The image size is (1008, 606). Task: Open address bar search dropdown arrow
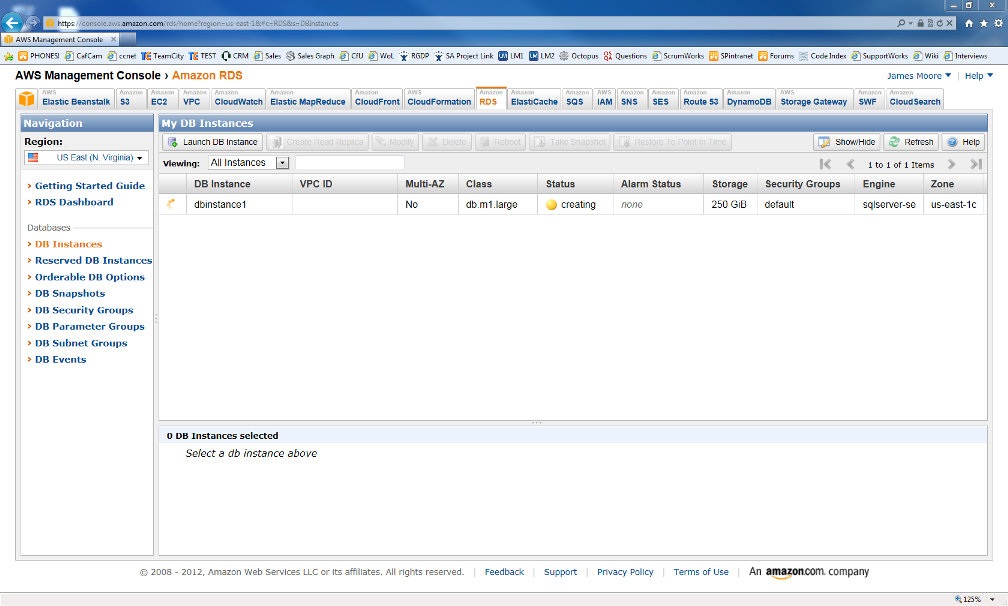(x=910, y=23)
